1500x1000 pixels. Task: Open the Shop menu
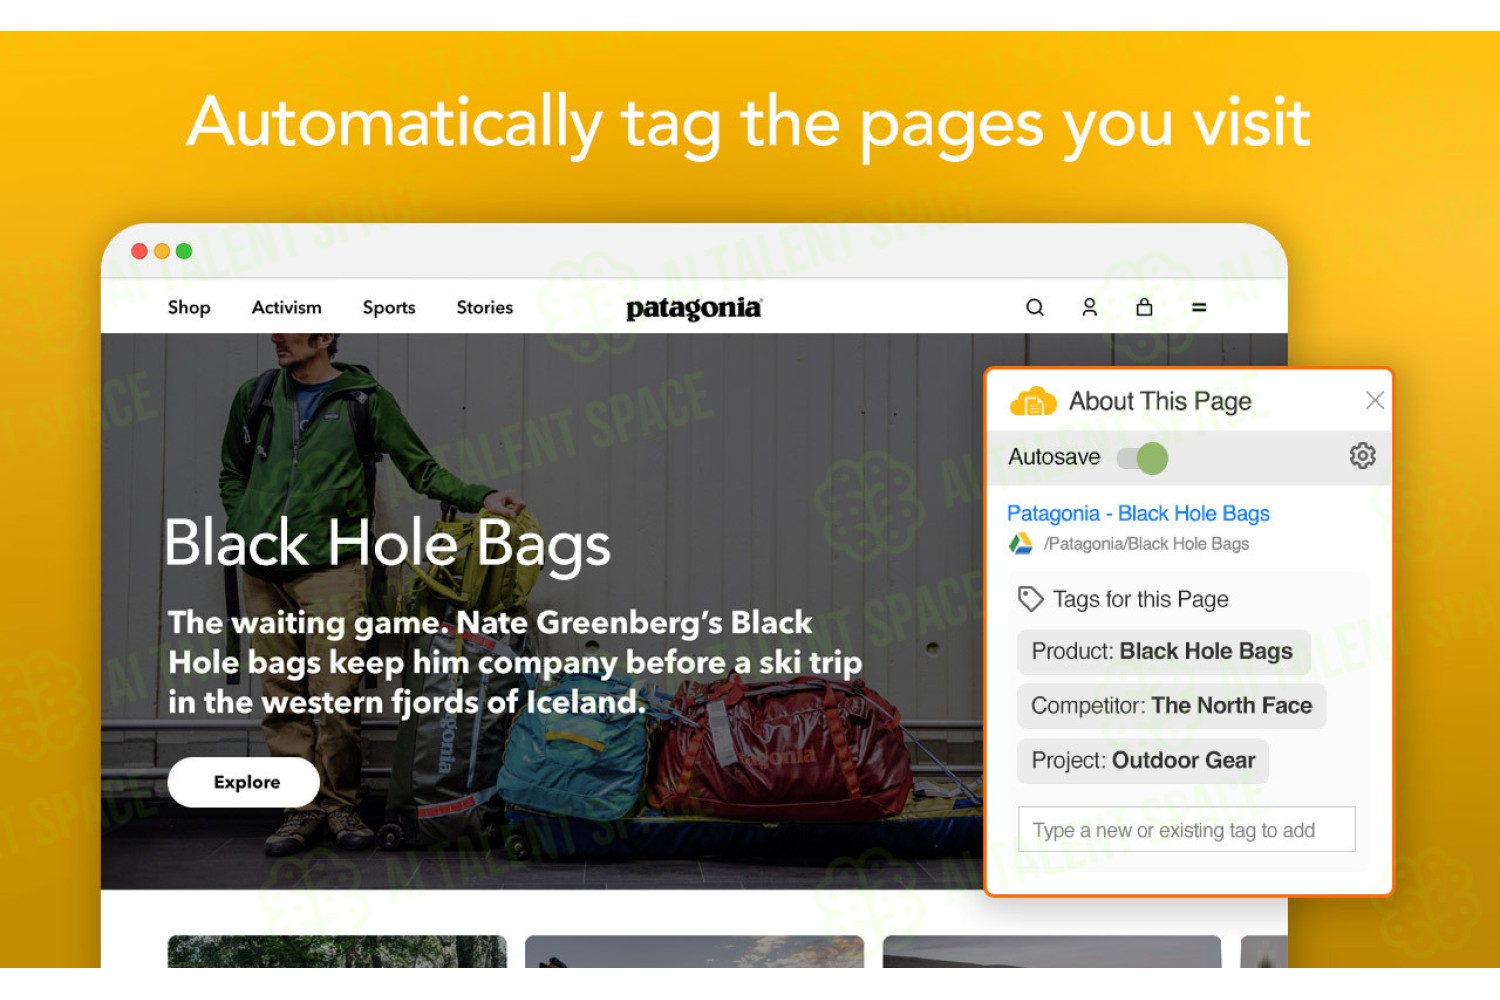pyautogui.click(x=189, y=308)
